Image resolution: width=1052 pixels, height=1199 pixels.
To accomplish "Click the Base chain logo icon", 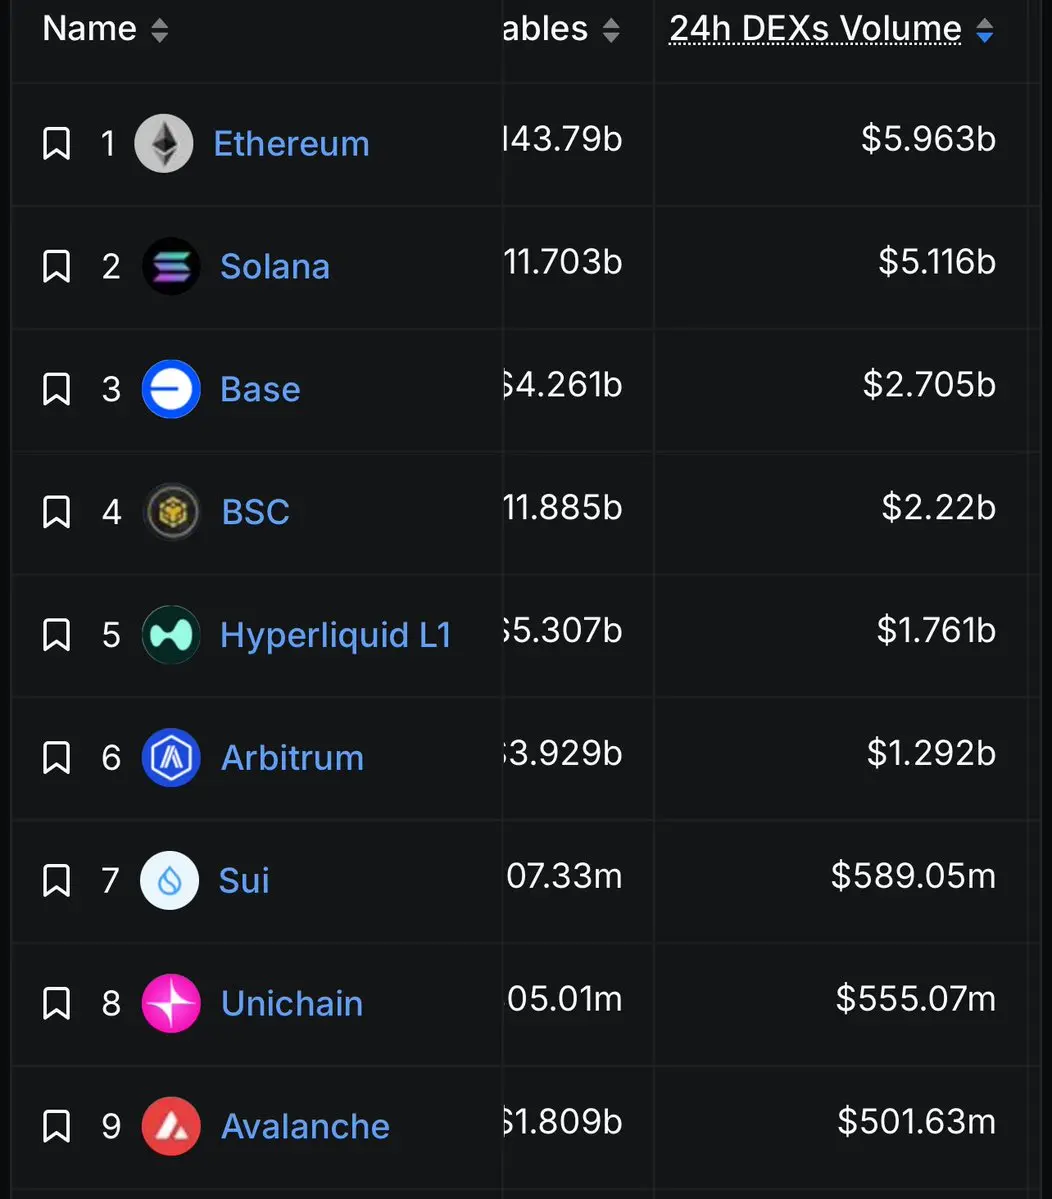I will (171, 389).
